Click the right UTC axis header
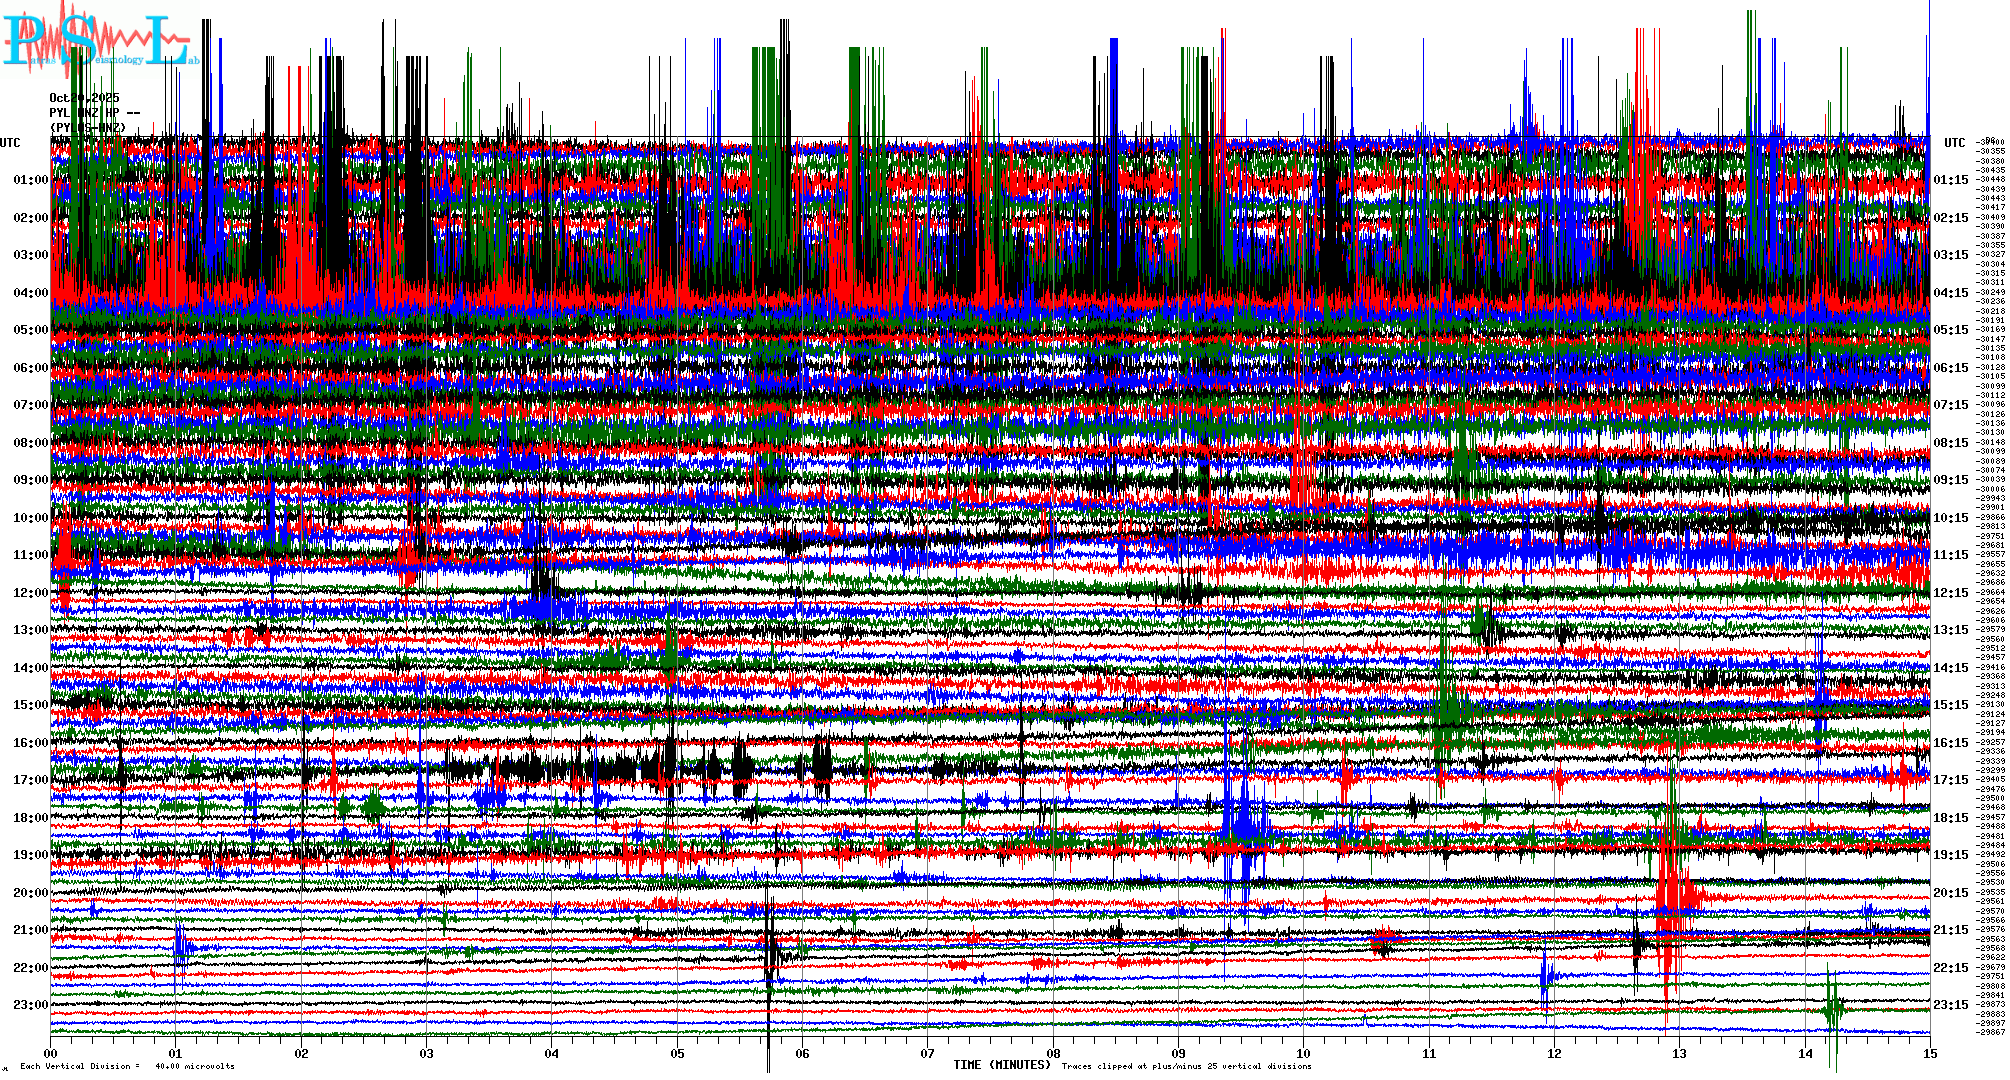The width and height of the screenshot is (2010, 1080). click(x=1954, y=143)
